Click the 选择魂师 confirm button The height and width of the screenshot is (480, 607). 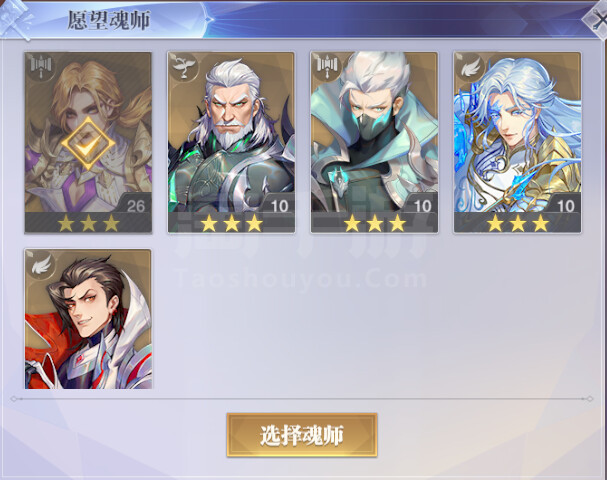click(302, 435)
